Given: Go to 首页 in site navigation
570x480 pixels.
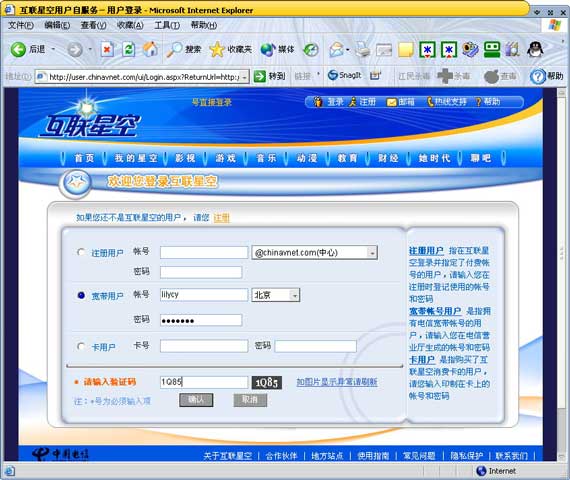Looking at the screenshot, I should tap(84, 158).
